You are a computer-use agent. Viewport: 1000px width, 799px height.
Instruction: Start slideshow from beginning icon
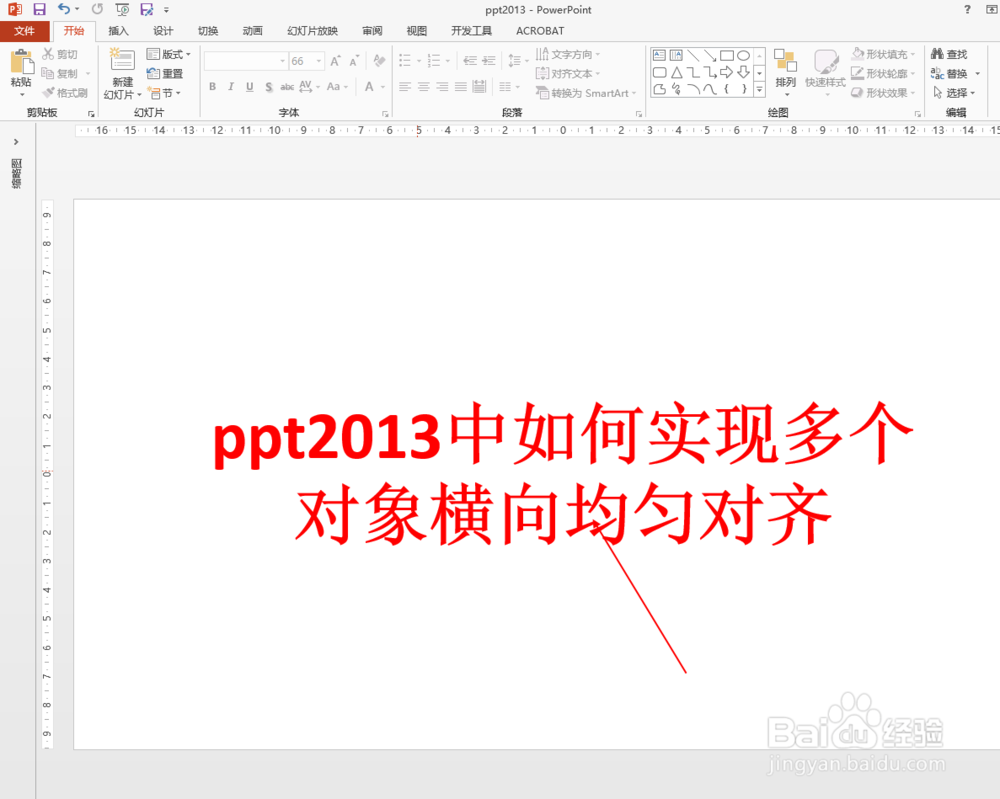(x=122, y=9)
